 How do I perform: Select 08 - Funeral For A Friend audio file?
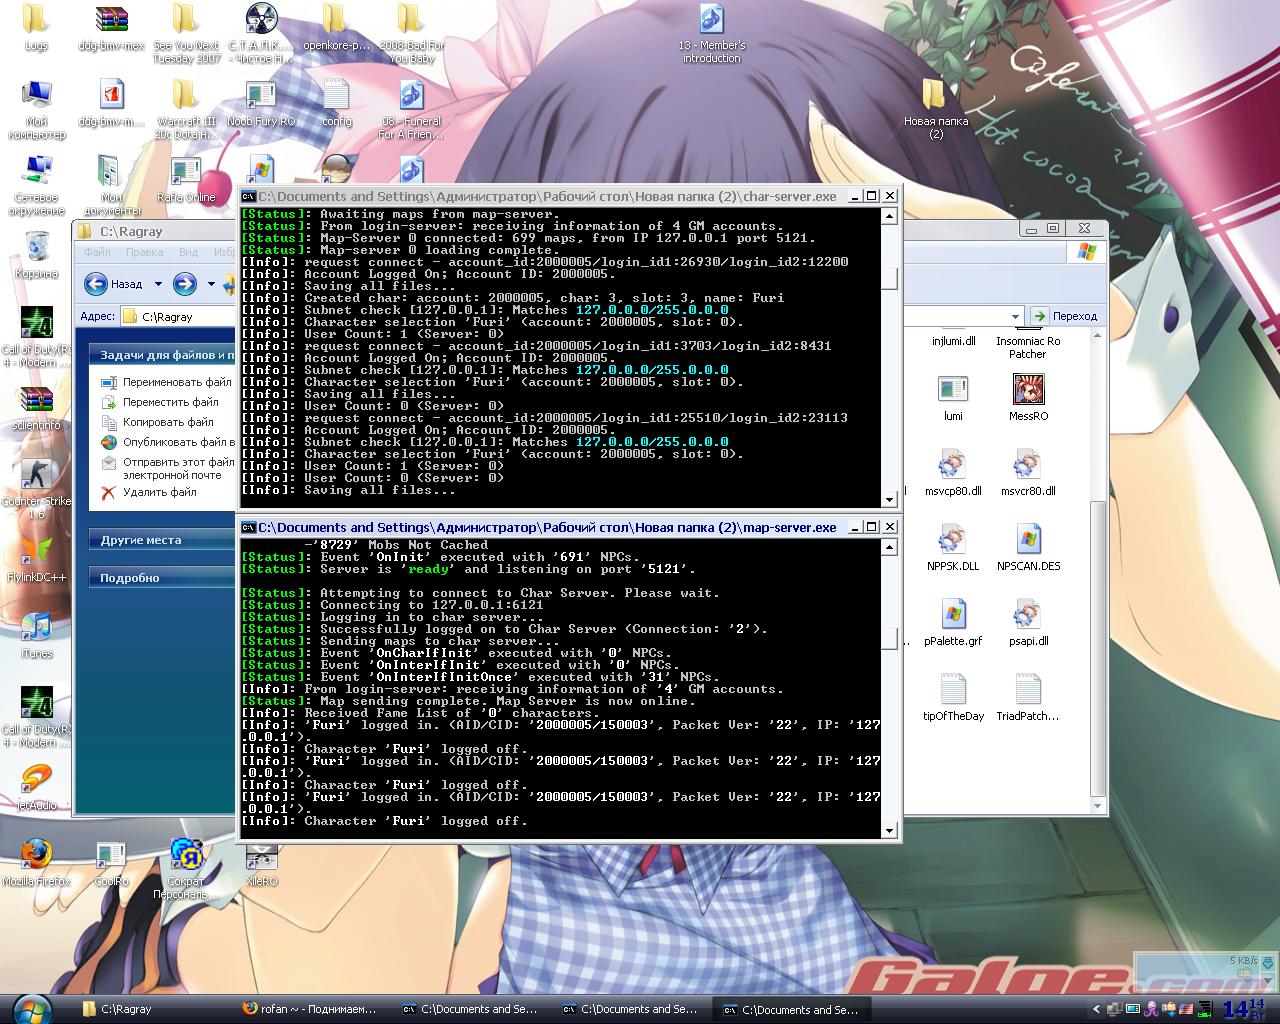click(x=411, y=110)
